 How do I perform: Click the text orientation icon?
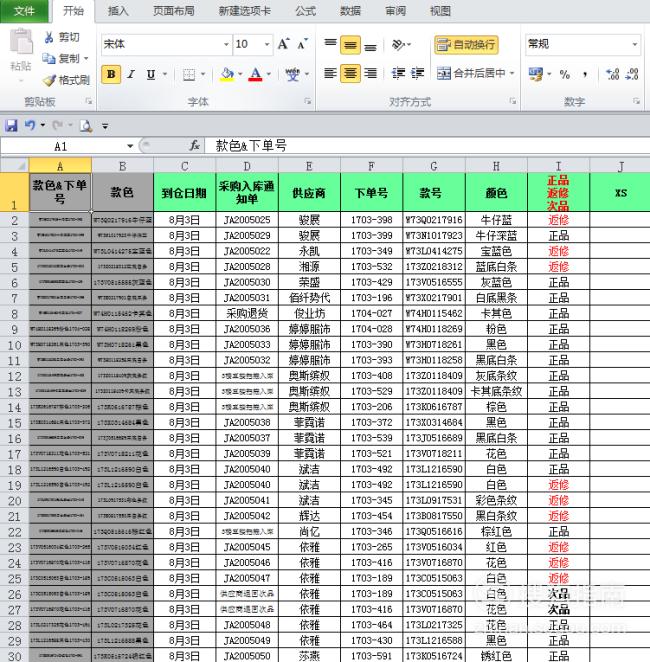(398, 44)
